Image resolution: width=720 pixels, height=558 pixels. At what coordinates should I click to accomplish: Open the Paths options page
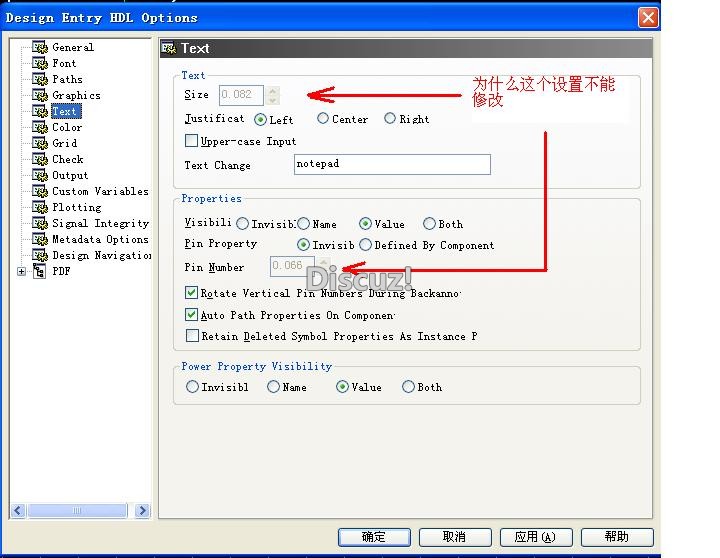68,79
